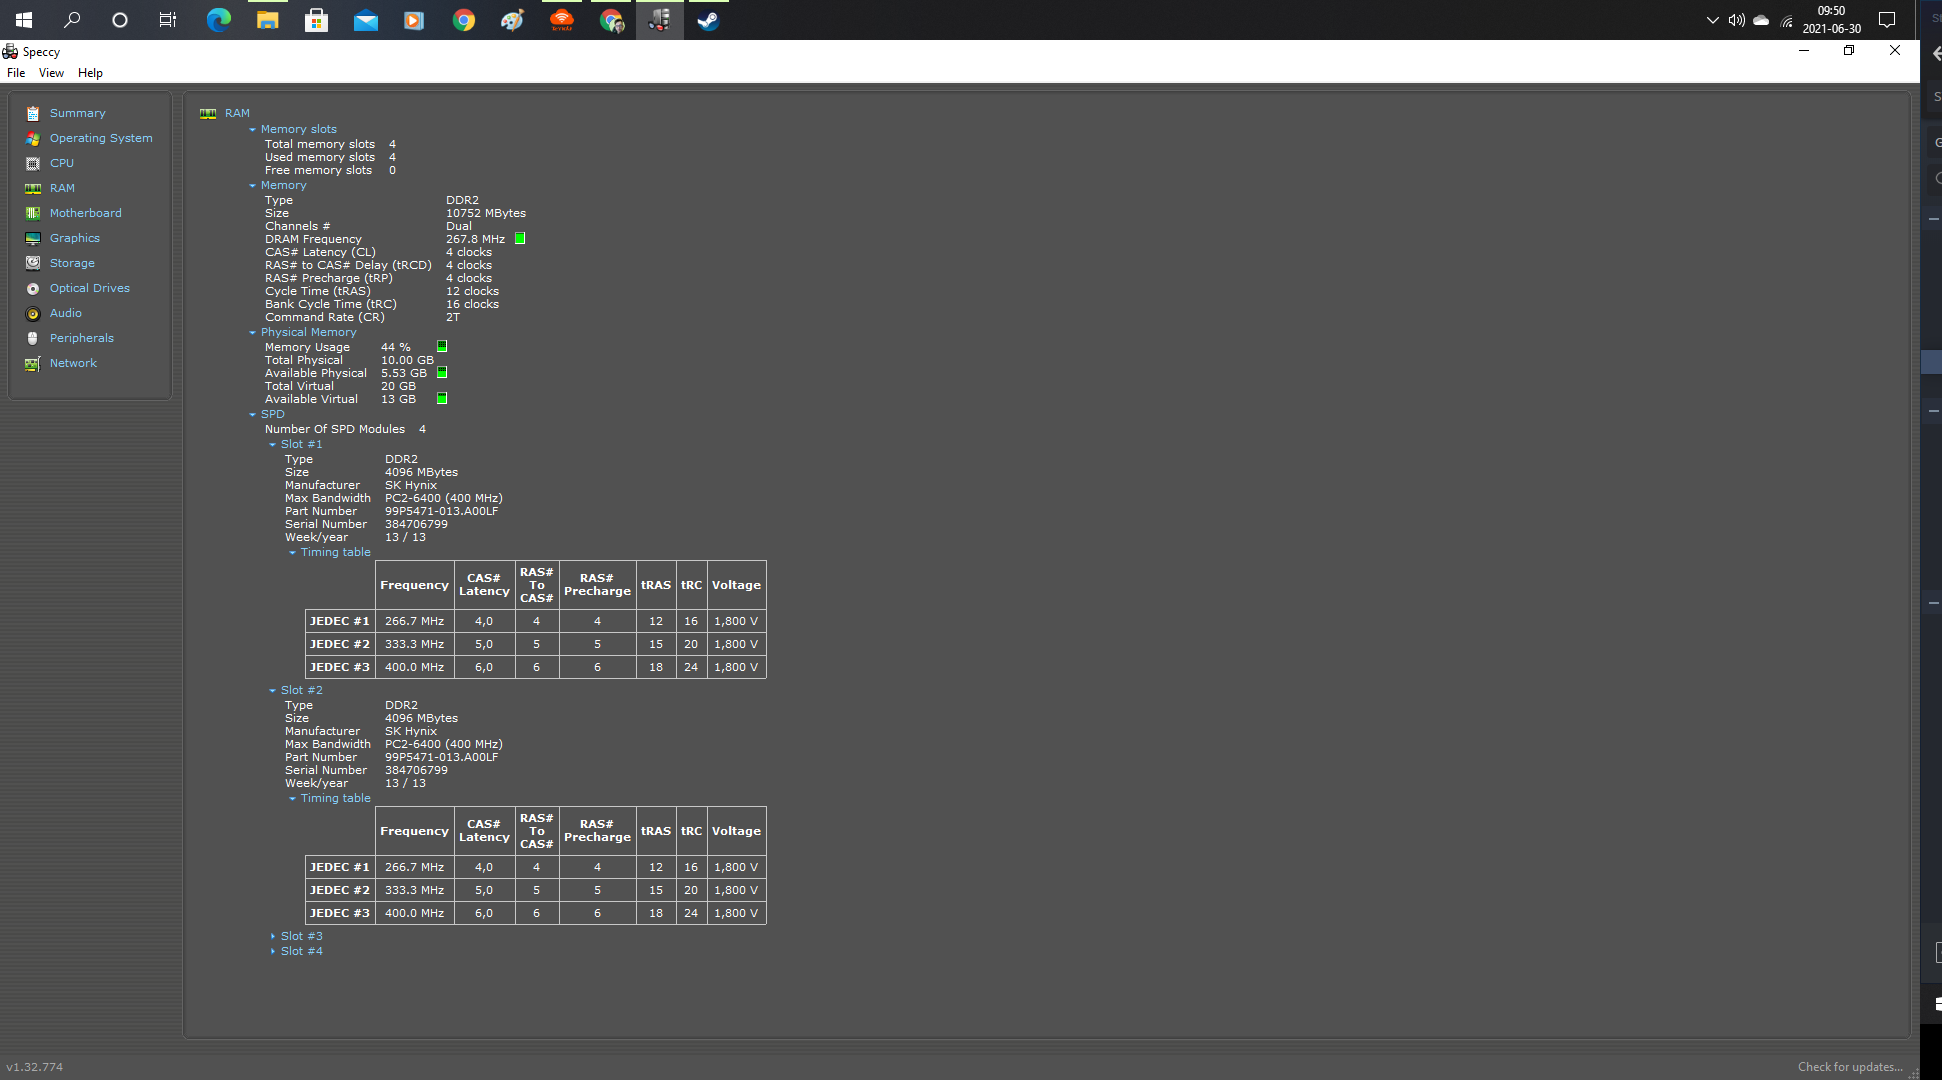
Task: Click the Optical Drives disc icon
Action: [33, 289]
